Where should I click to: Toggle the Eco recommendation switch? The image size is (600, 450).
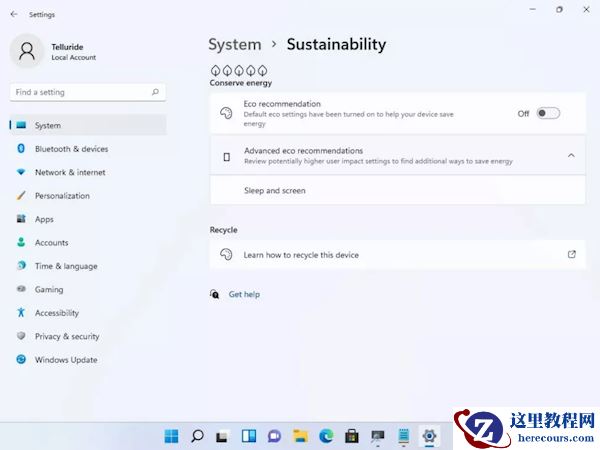(x=548, y=113)
